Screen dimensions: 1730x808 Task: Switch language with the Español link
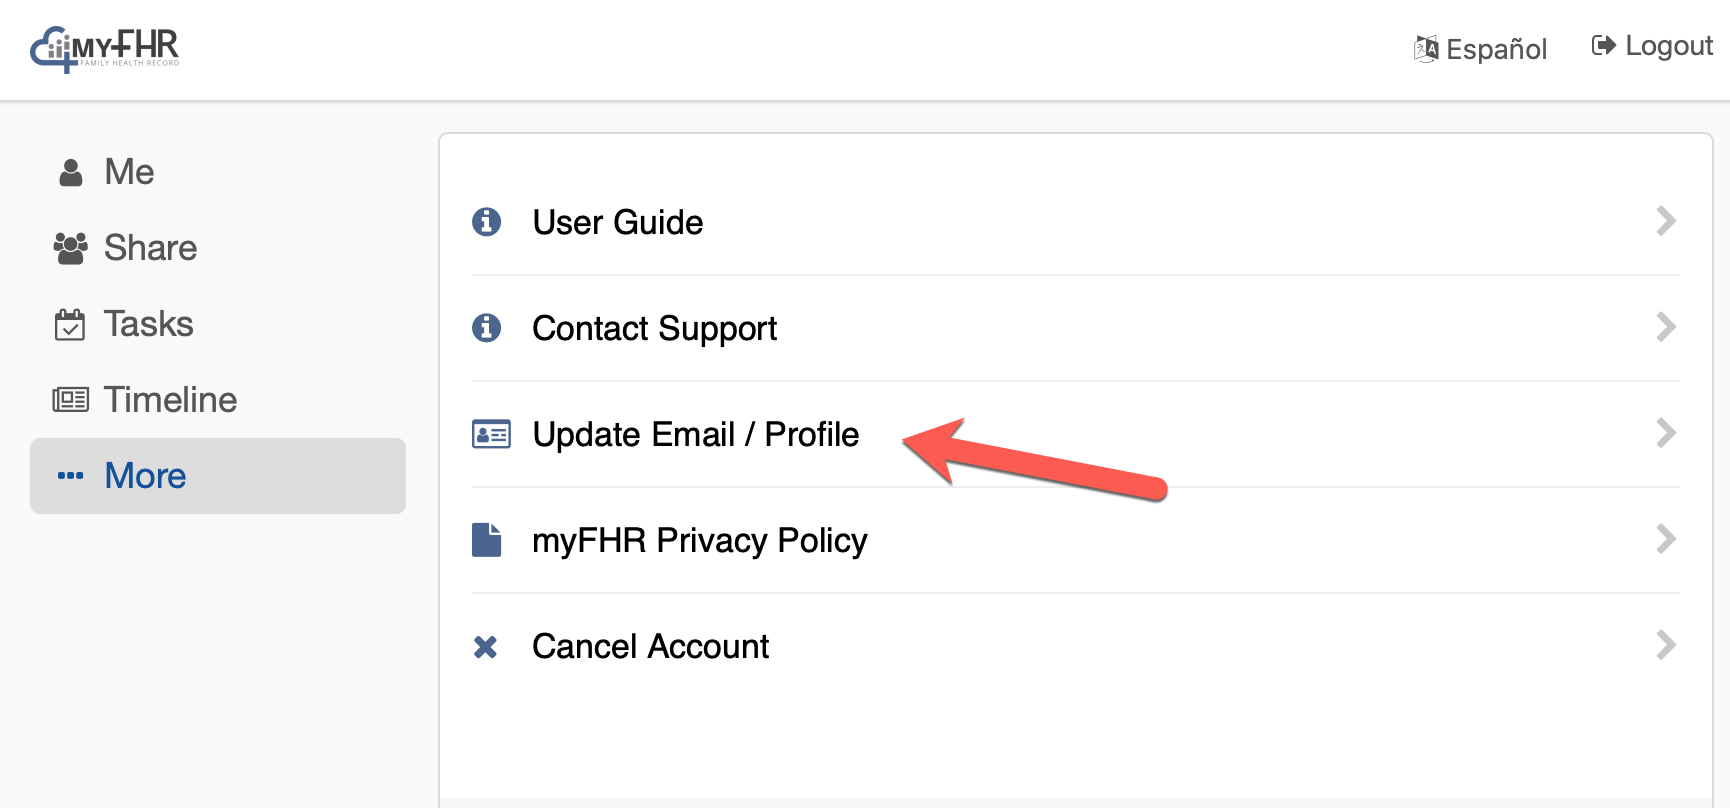click(1496, 49)
